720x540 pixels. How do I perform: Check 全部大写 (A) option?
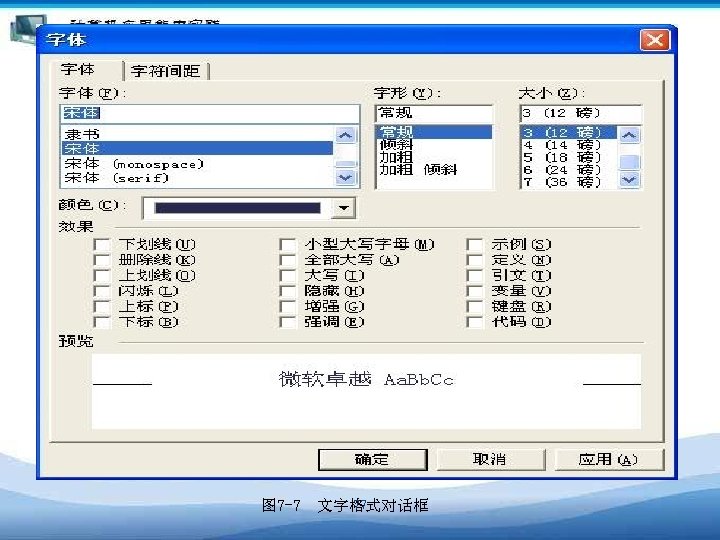tap(288, 260)
